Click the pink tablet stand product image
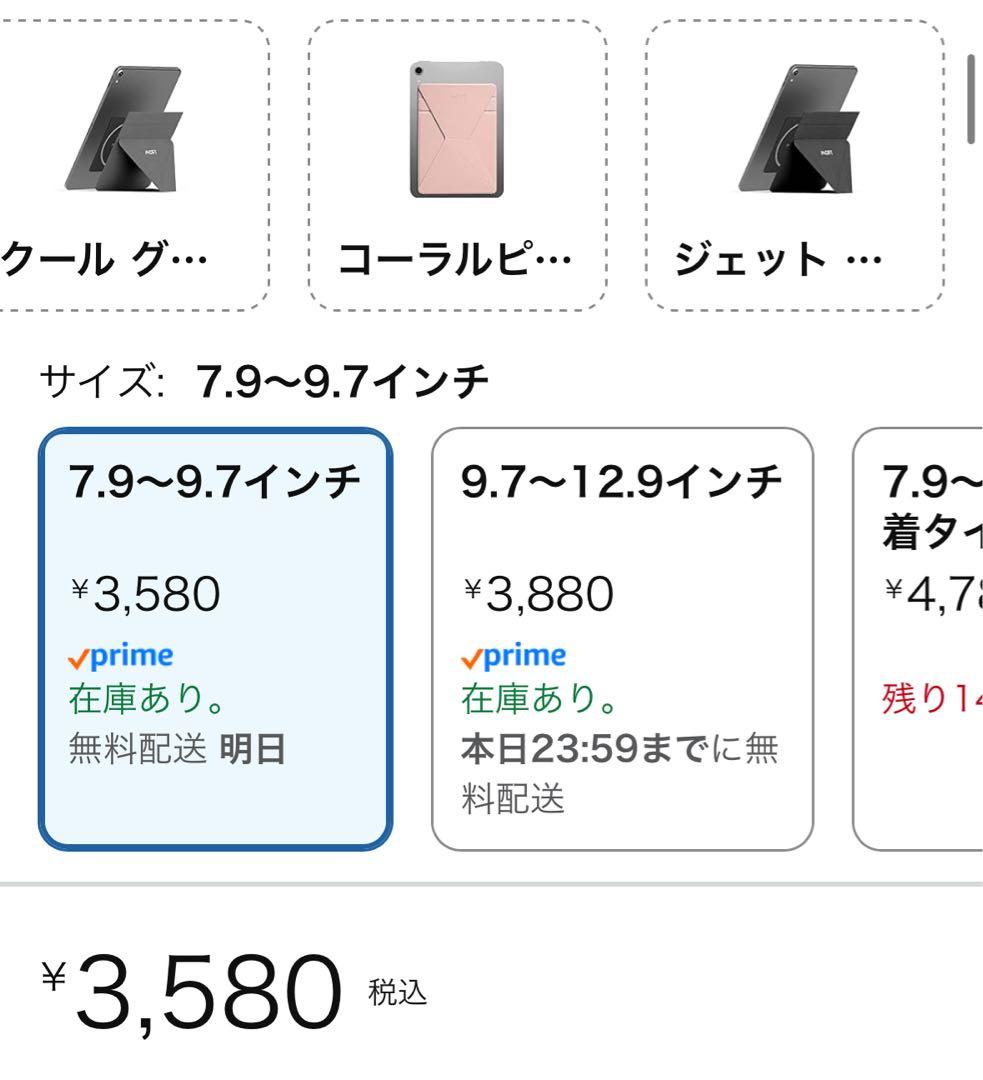 455,130
